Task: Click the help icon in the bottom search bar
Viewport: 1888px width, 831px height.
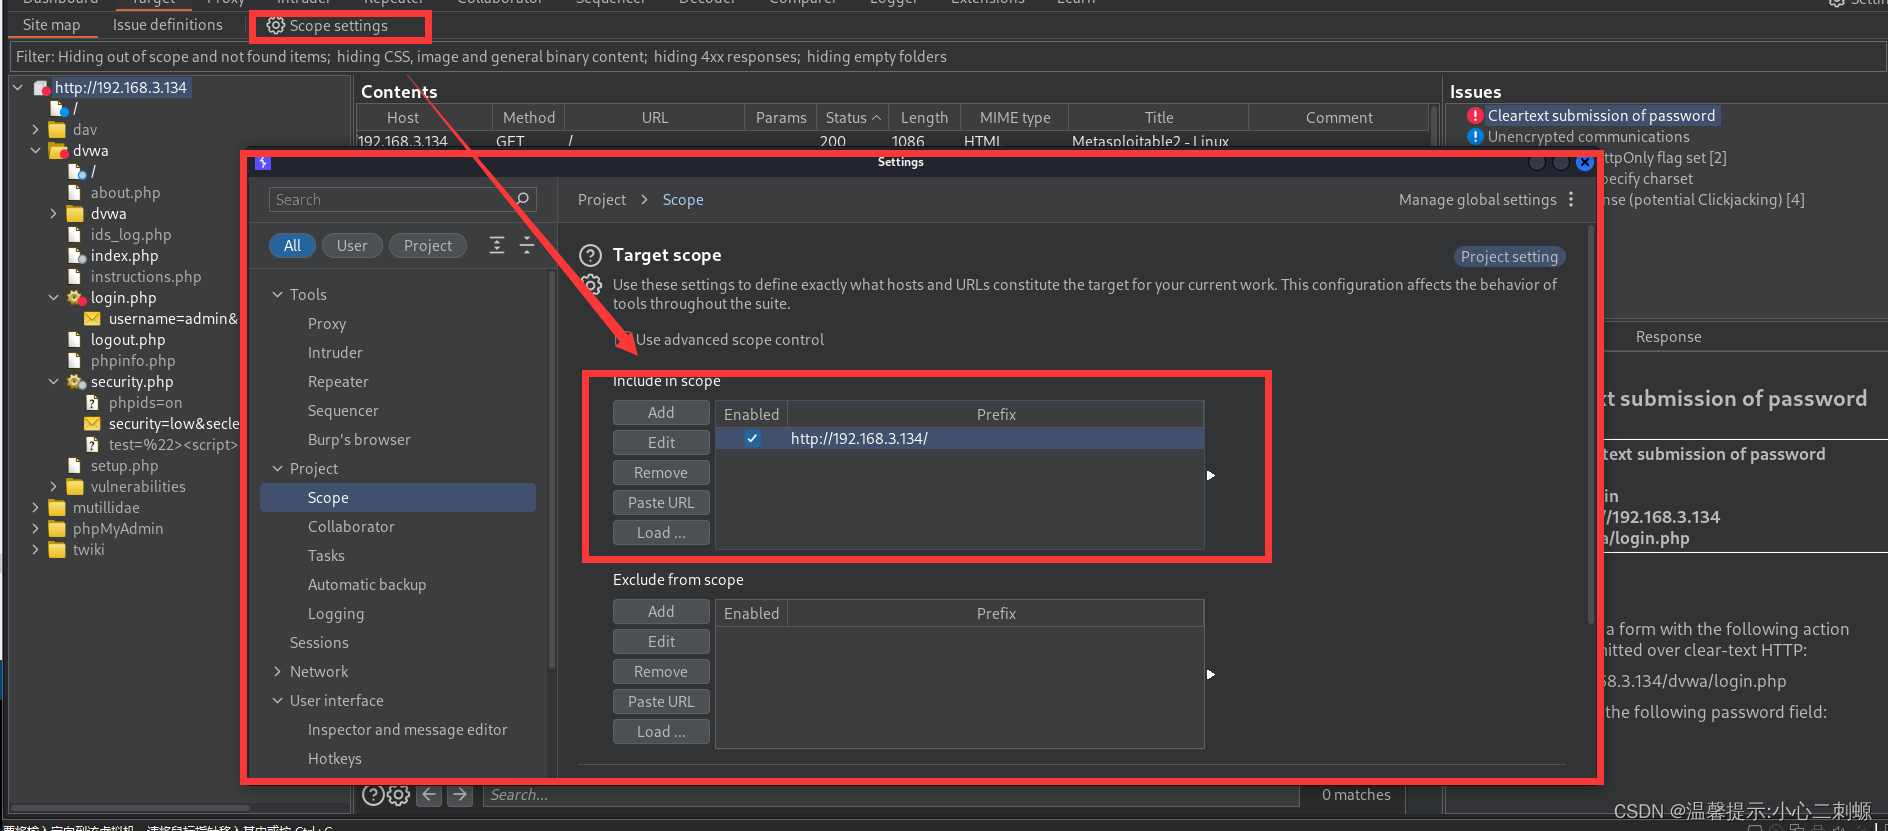Action: click(373, 795)
